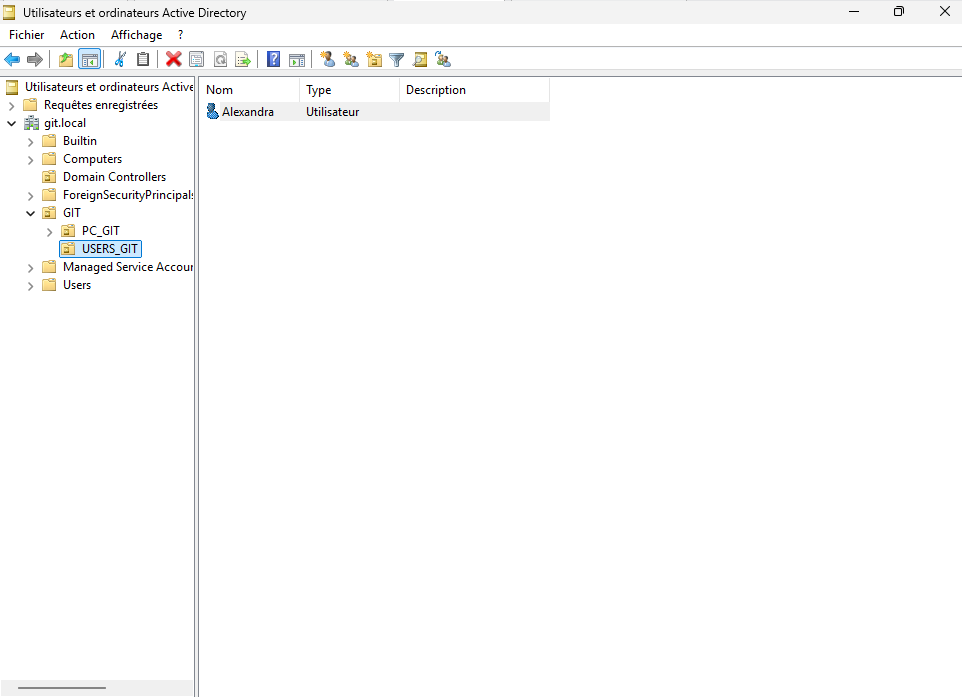This screenshot has width=962, height=697.
Task: Create a new group with toolbar icon
Action: tap(351, 60)
